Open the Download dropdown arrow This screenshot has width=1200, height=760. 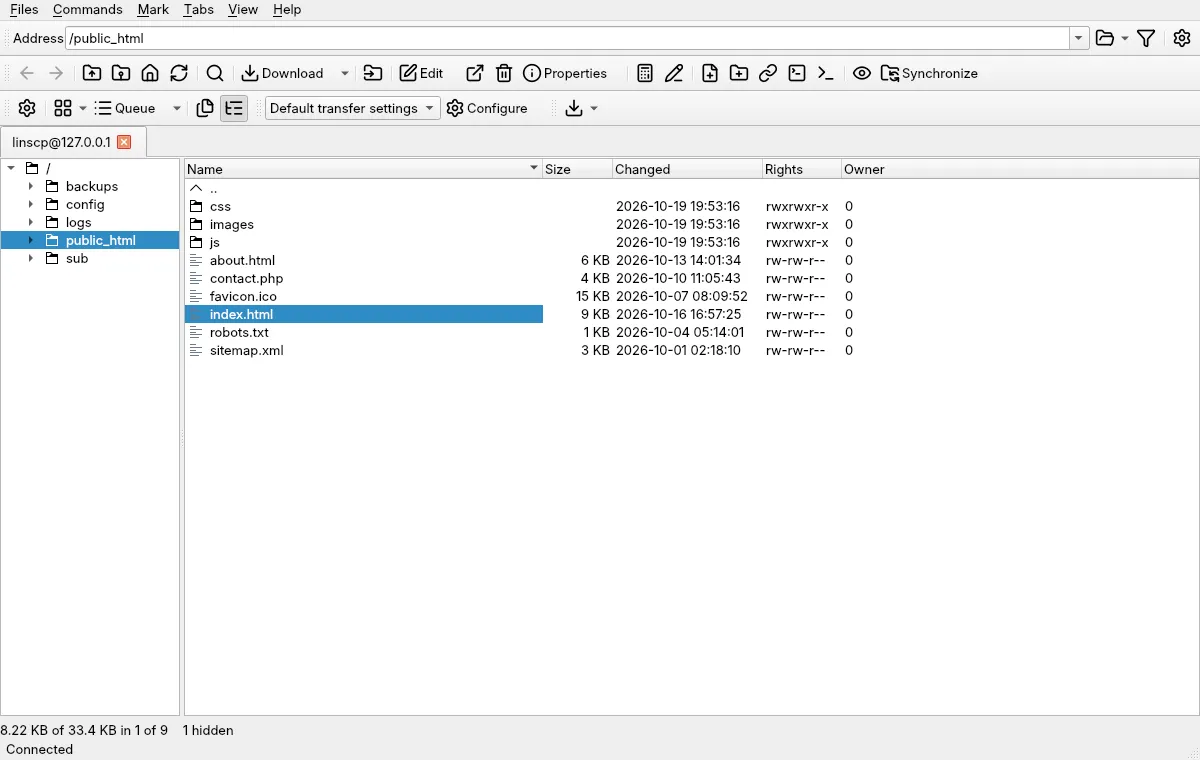coord(345,73)
